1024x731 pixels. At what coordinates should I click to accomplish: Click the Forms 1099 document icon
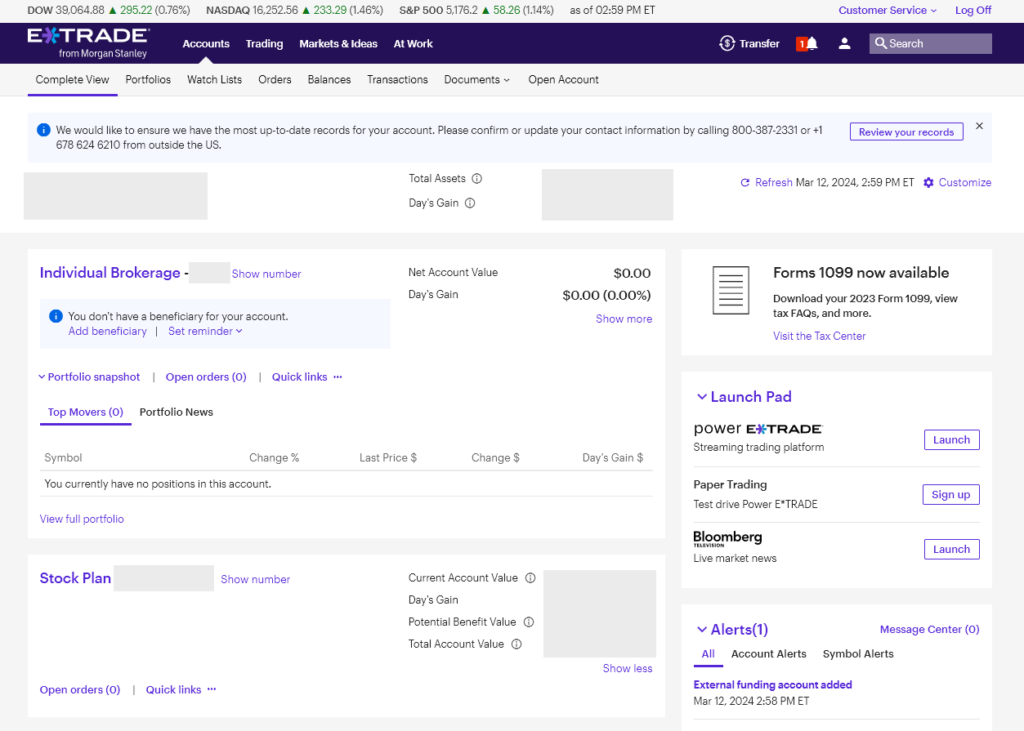click(731, 290)
